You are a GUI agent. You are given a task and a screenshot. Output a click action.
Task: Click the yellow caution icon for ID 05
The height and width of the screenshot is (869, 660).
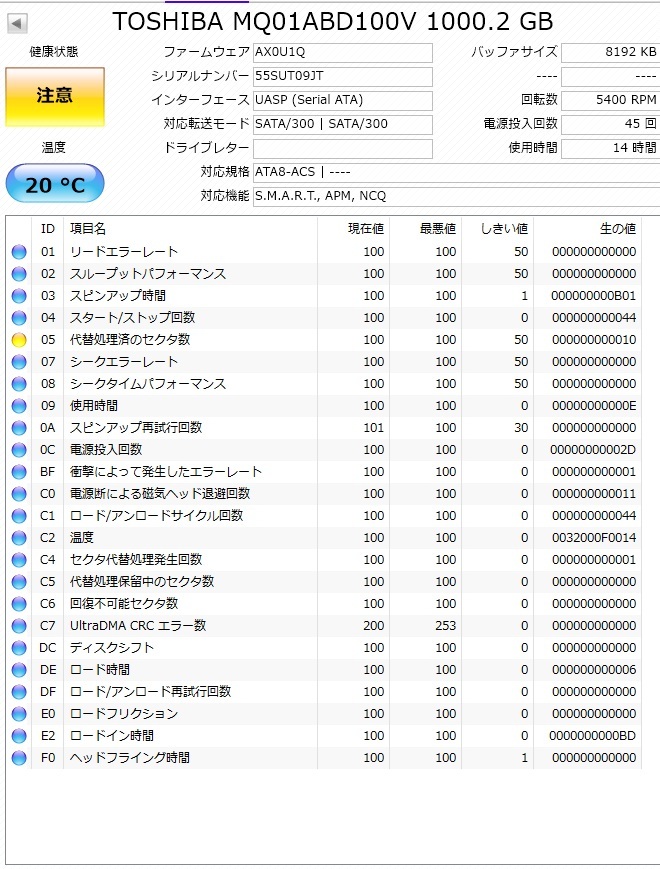tap(19, 340)
